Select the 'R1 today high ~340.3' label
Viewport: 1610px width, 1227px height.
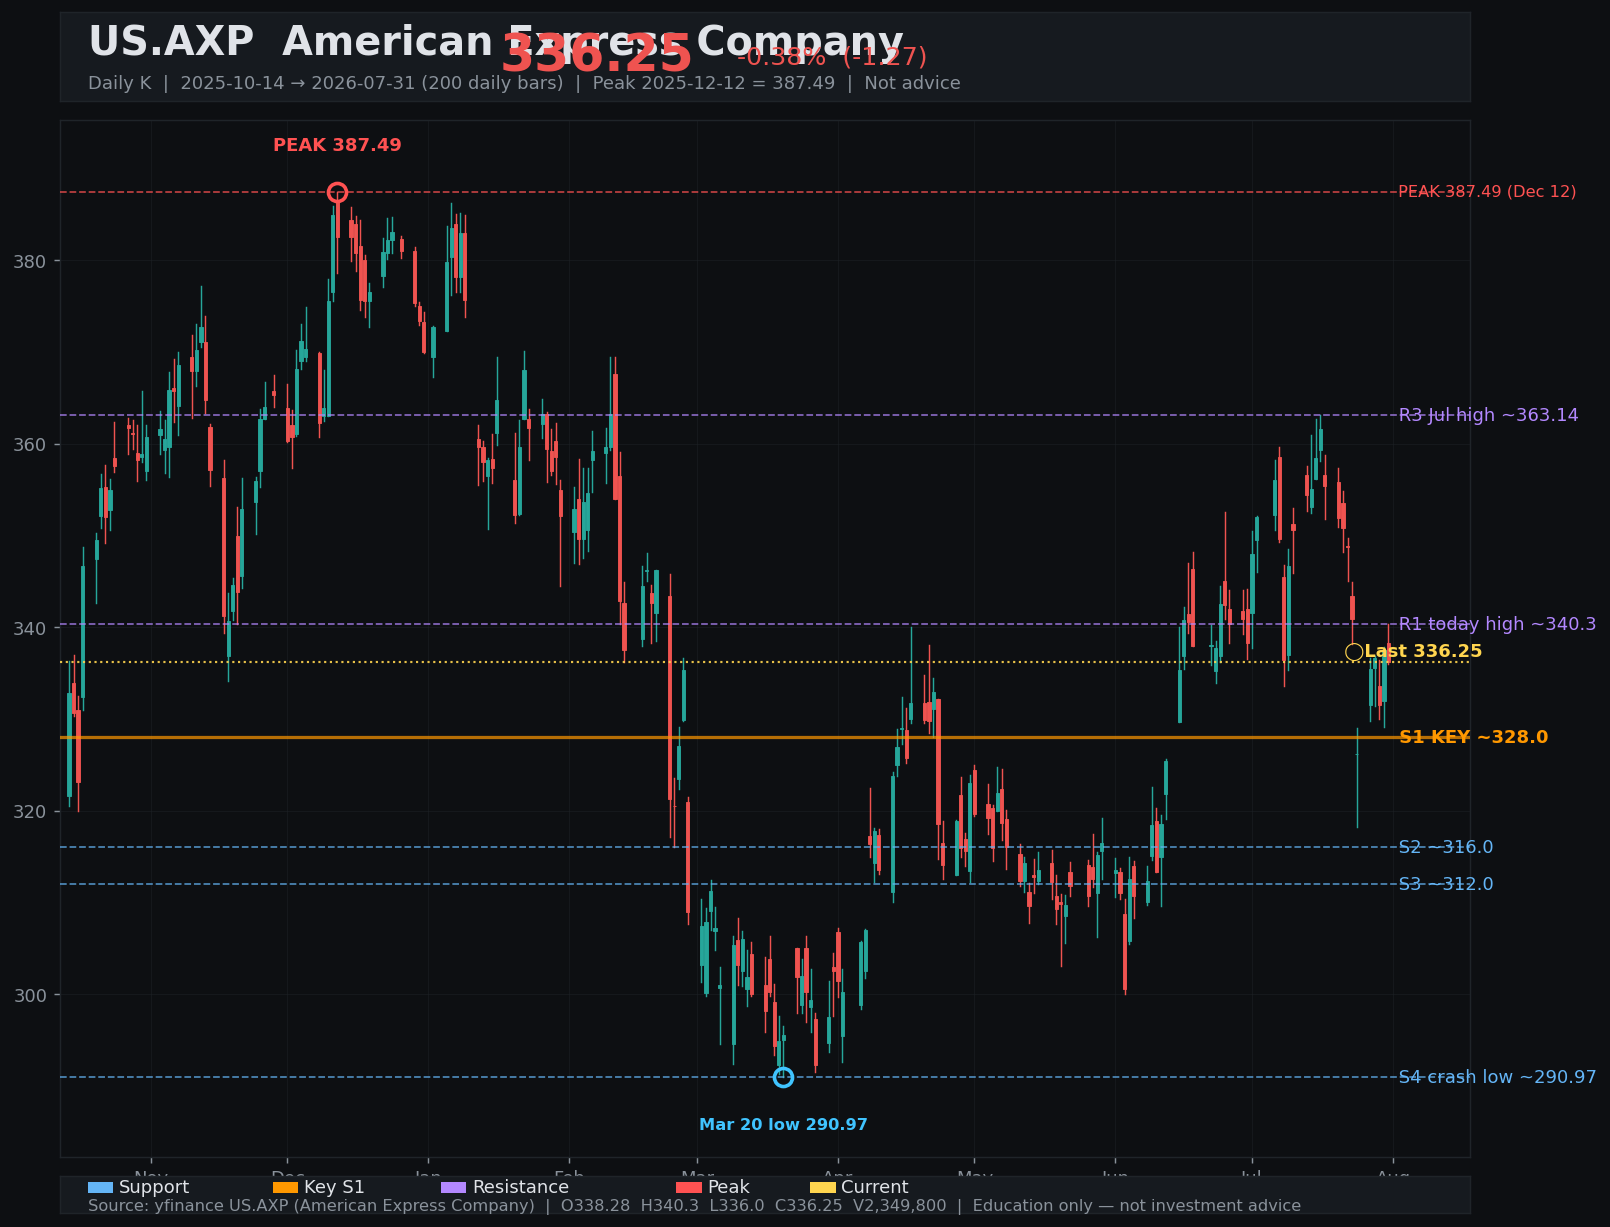[1497, 624]
